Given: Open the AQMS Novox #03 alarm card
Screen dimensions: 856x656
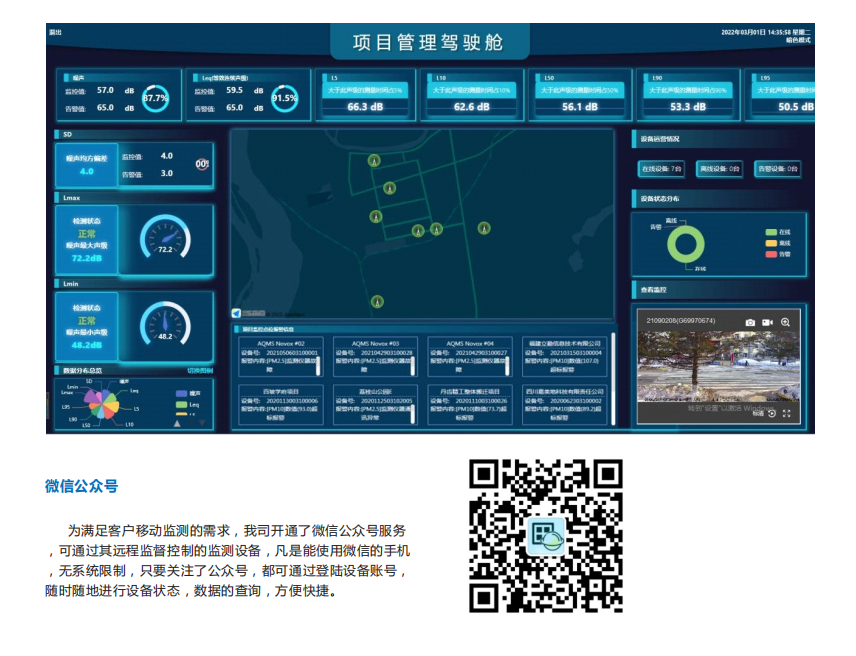Looking at the screenshot, I should tap(375, 357).
